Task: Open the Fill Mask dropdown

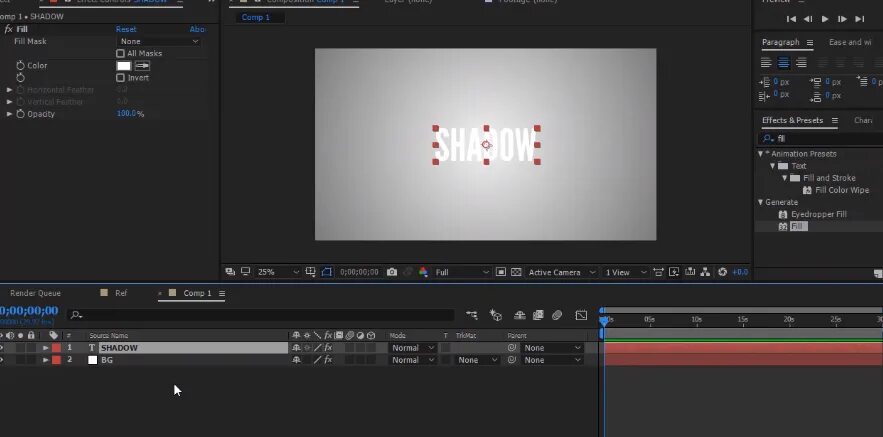Action: [x=159, y=42]
